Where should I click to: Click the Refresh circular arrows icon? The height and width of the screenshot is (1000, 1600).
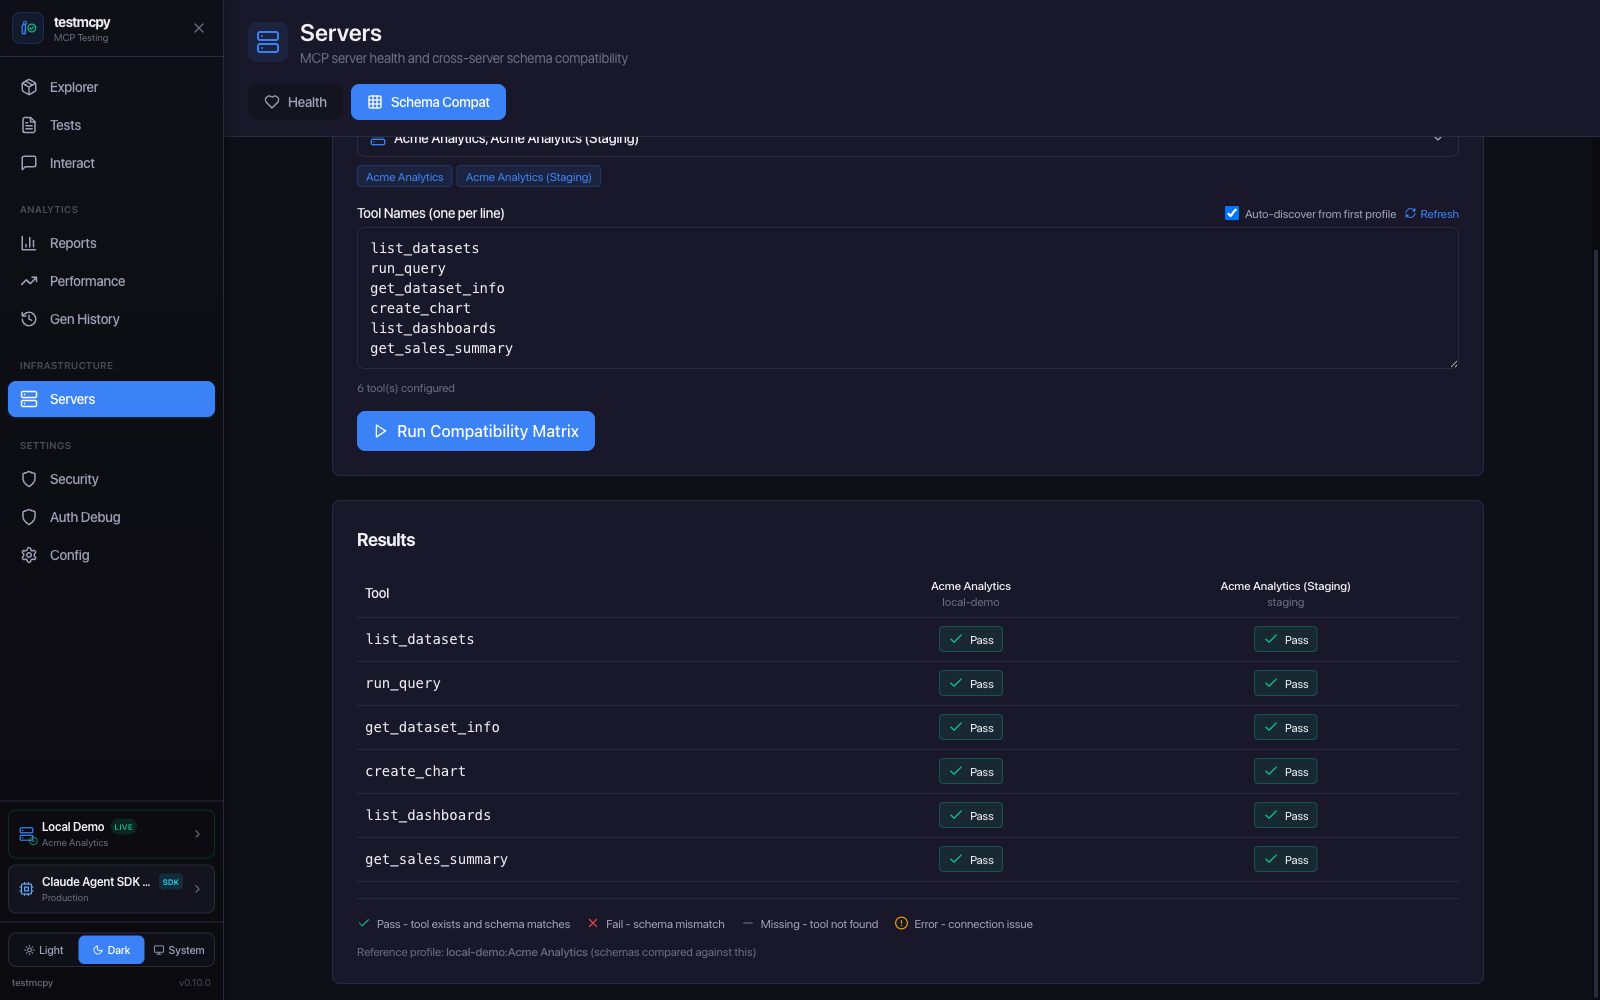point(1410,213)
